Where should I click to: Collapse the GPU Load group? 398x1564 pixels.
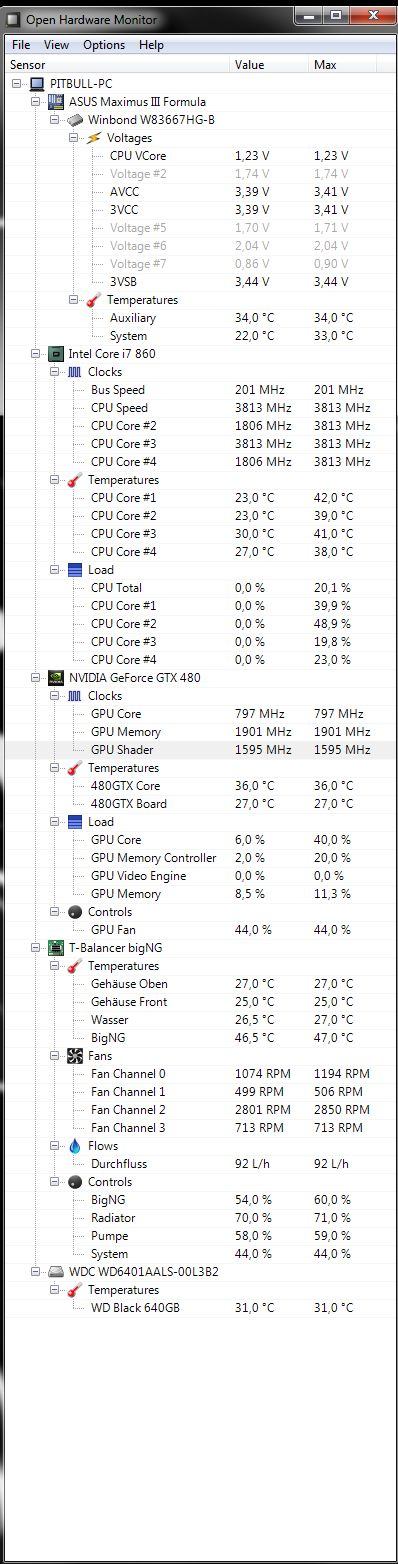[55, 822]
